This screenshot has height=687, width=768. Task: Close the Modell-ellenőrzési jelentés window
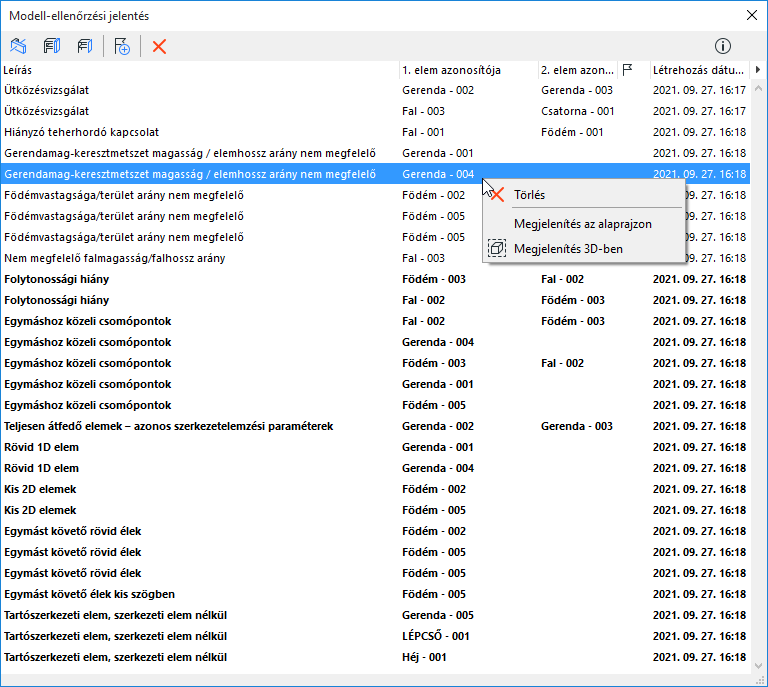[751, 15]
